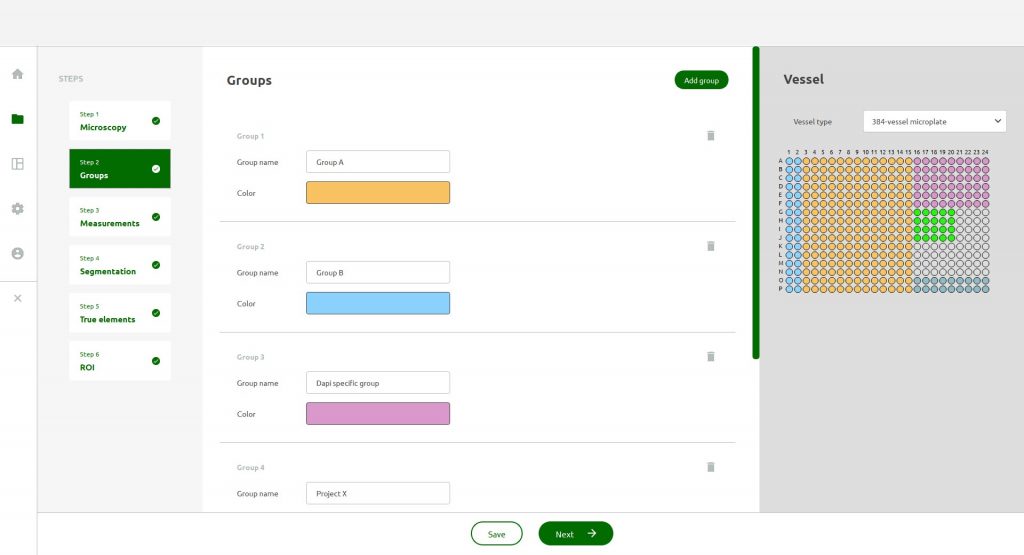Delete Group 3 with trash icon
1024x555 pixels.
[711, 356]
